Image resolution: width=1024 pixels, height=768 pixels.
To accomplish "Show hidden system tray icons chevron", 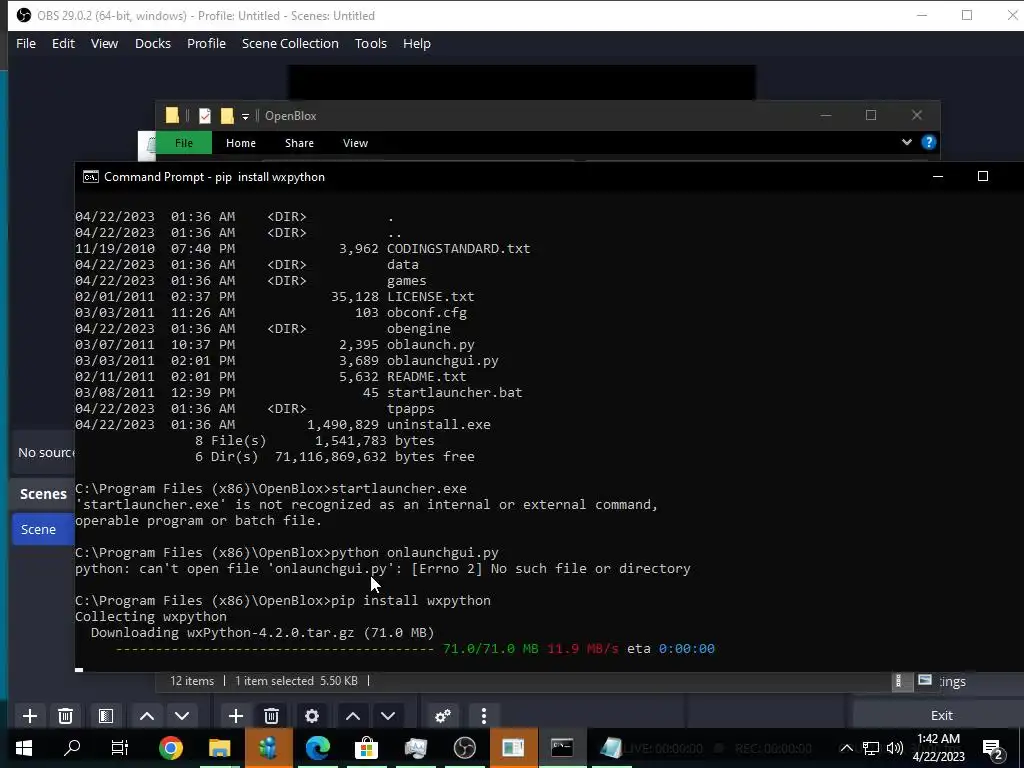I will pos(846,748).
